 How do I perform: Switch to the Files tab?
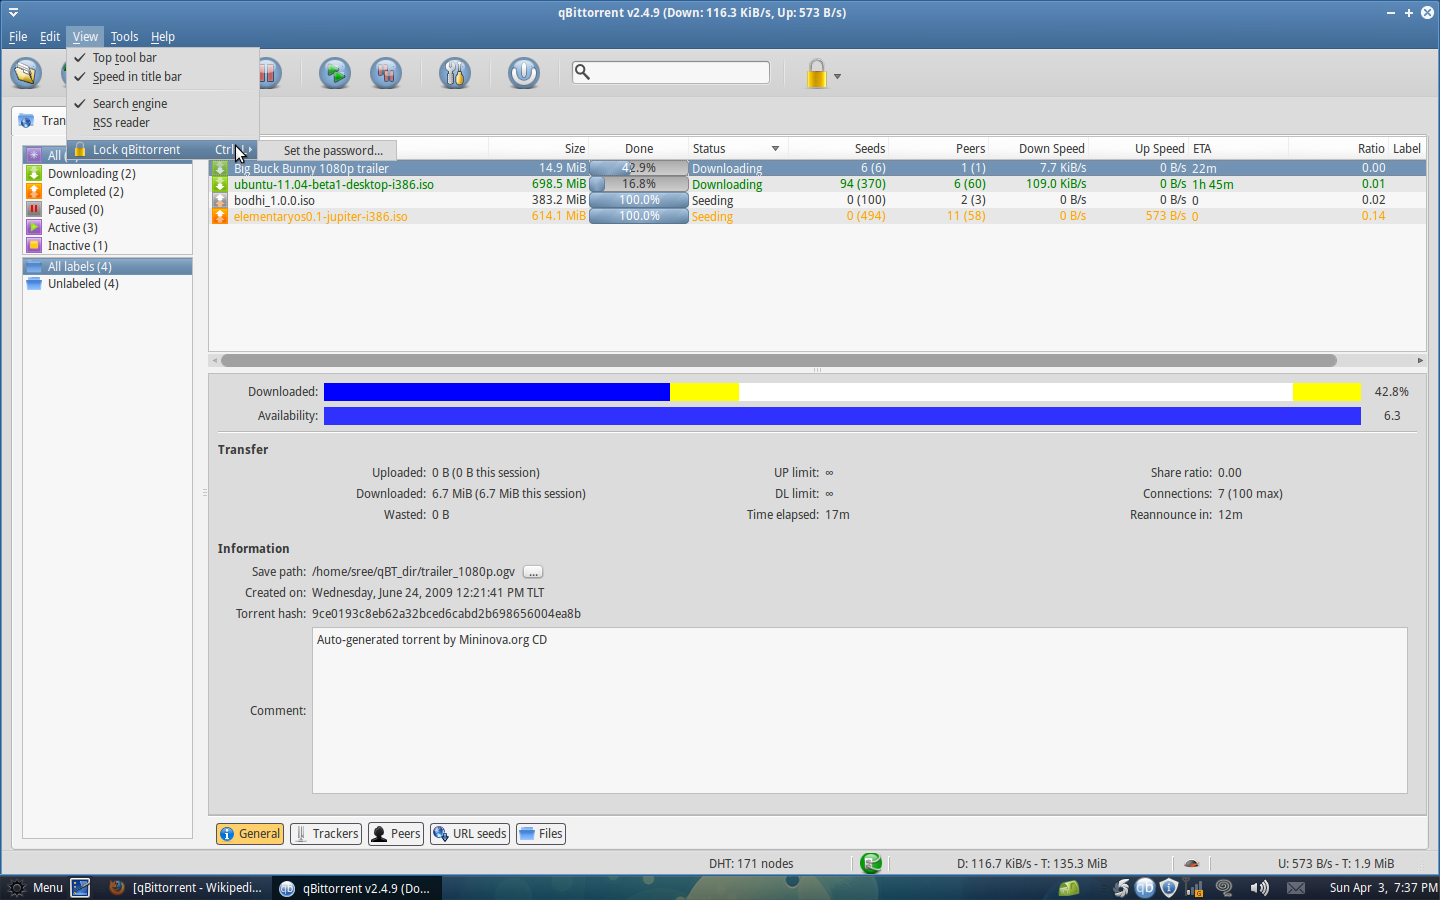point(541,834)
